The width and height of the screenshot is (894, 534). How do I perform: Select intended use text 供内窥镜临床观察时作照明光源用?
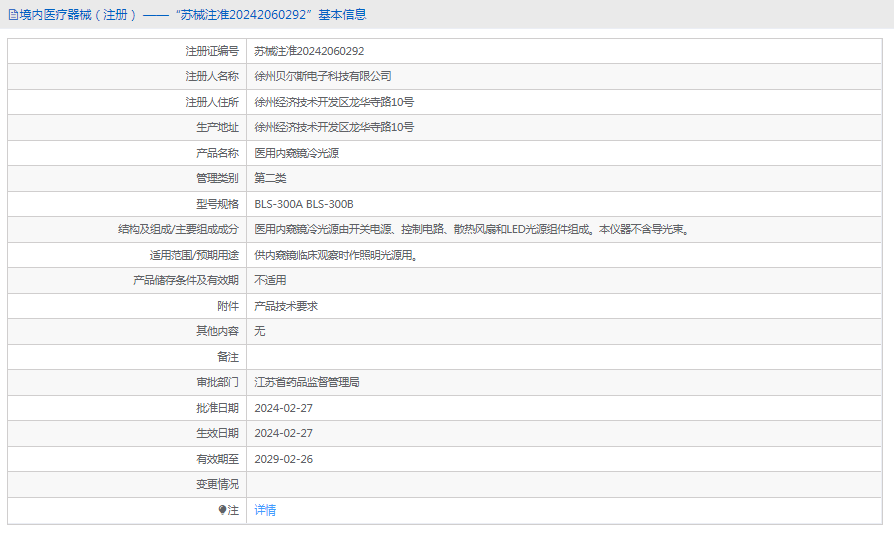click(x=336, y=255)
